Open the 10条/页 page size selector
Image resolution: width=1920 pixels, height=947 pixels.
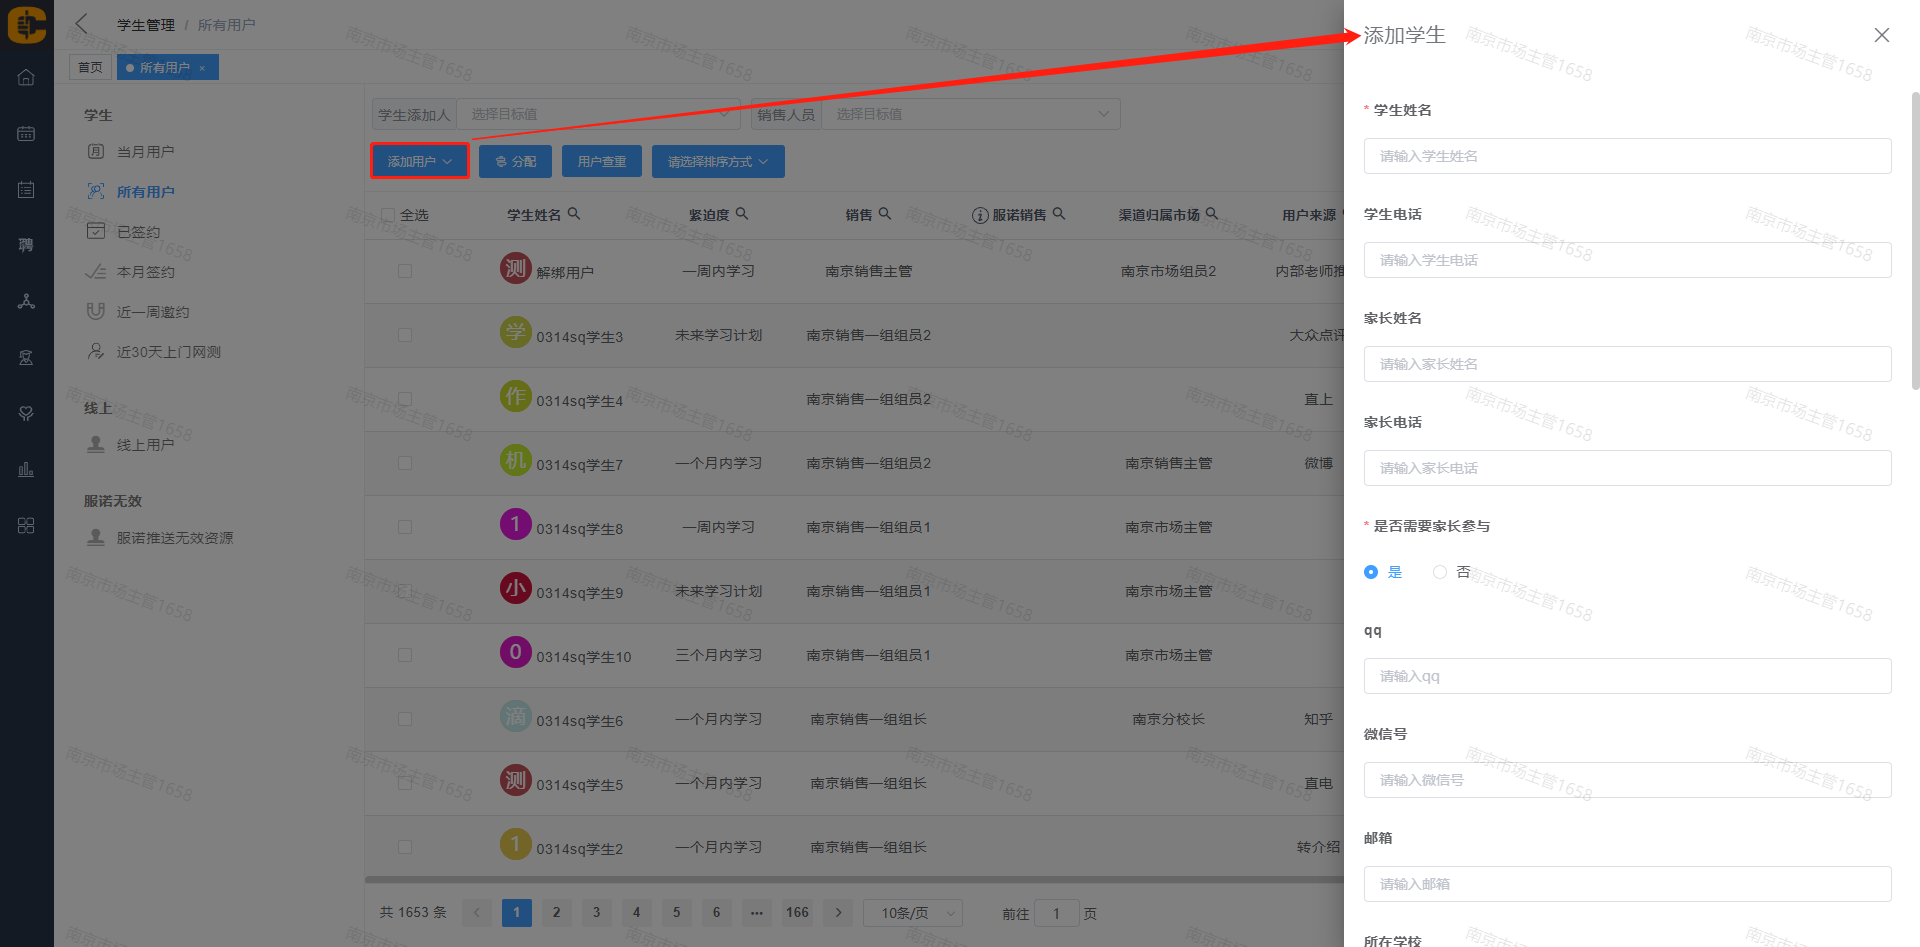click(x=912, y=913)
